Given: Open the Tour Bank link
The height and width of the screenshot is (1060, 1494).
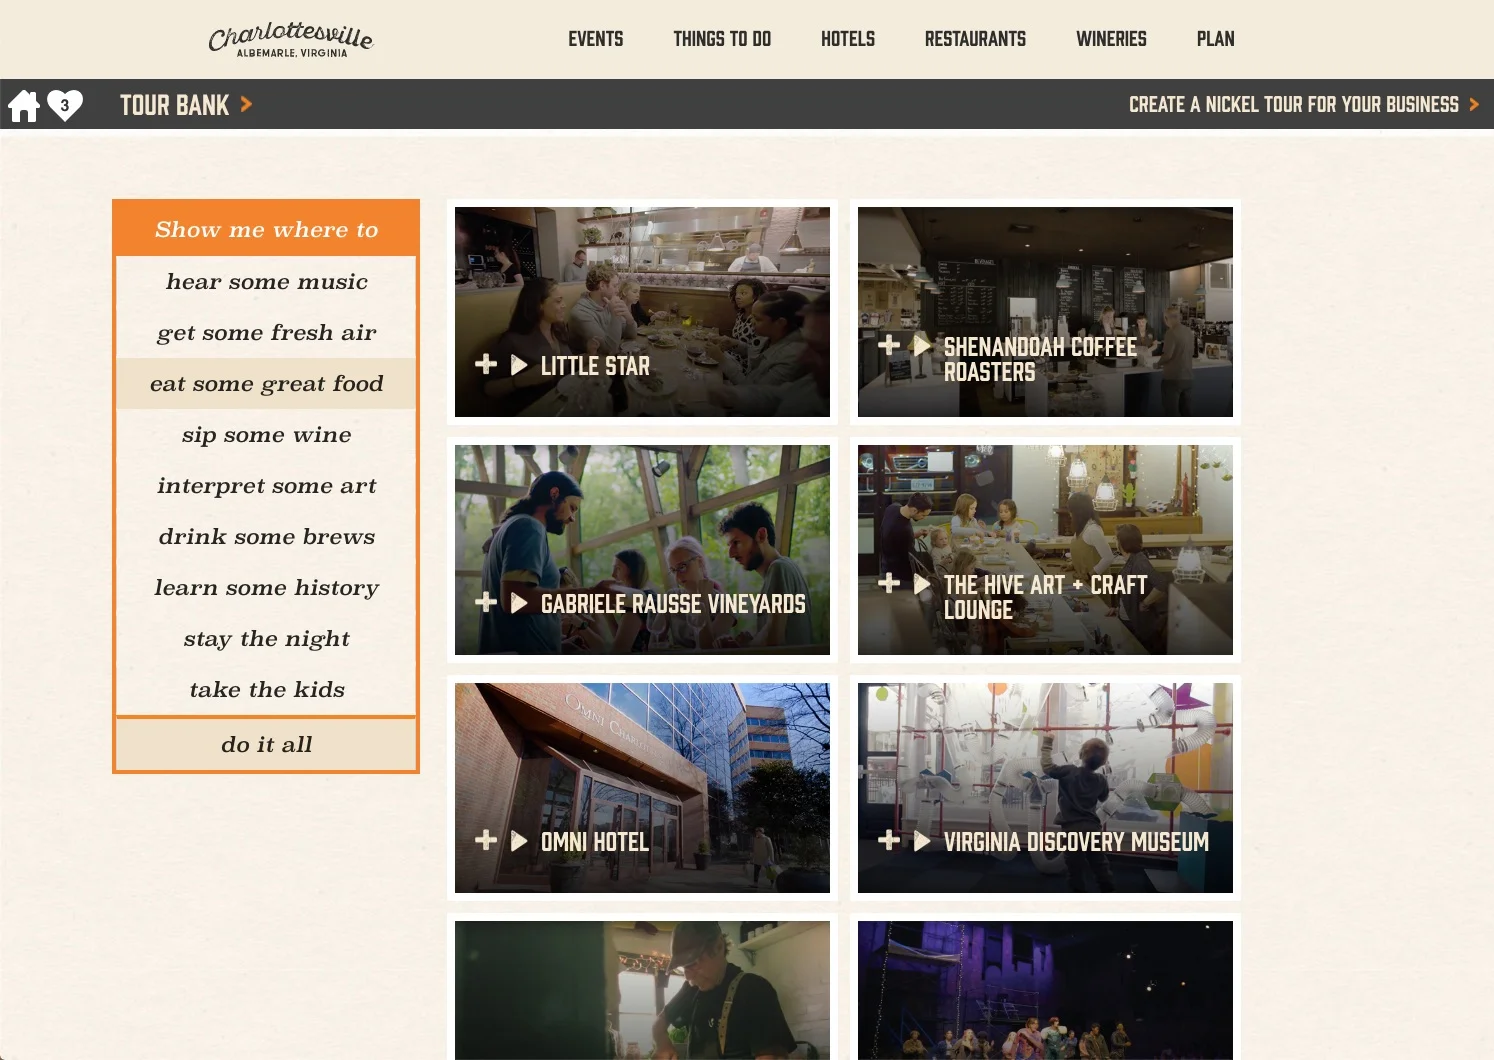Looking at the screenshot, I should point(175,105).
